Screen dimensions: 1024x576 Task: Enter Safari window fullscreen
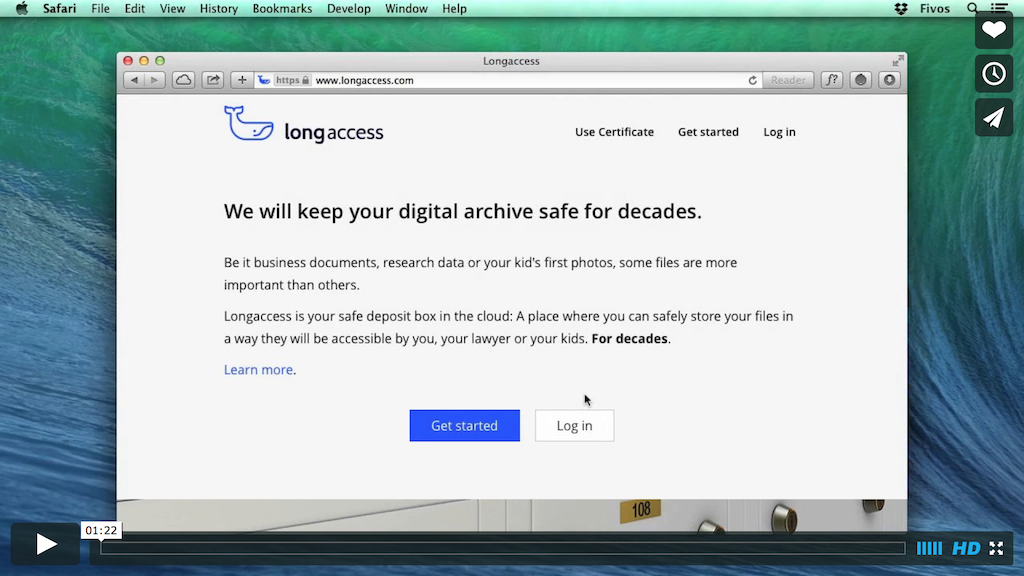click(x=898, y=61)
